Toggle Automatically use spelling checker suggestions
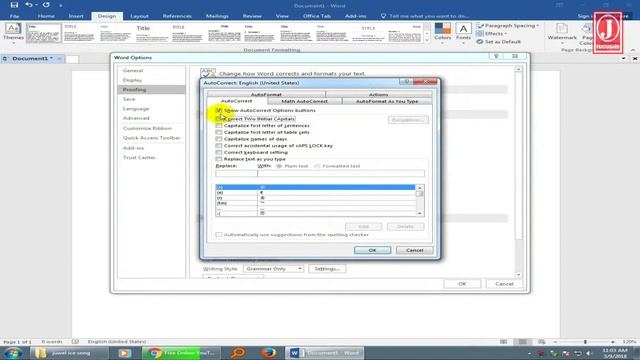Image resolution: width=640 pixels, height=360 pixels. (x=219, y=235)
